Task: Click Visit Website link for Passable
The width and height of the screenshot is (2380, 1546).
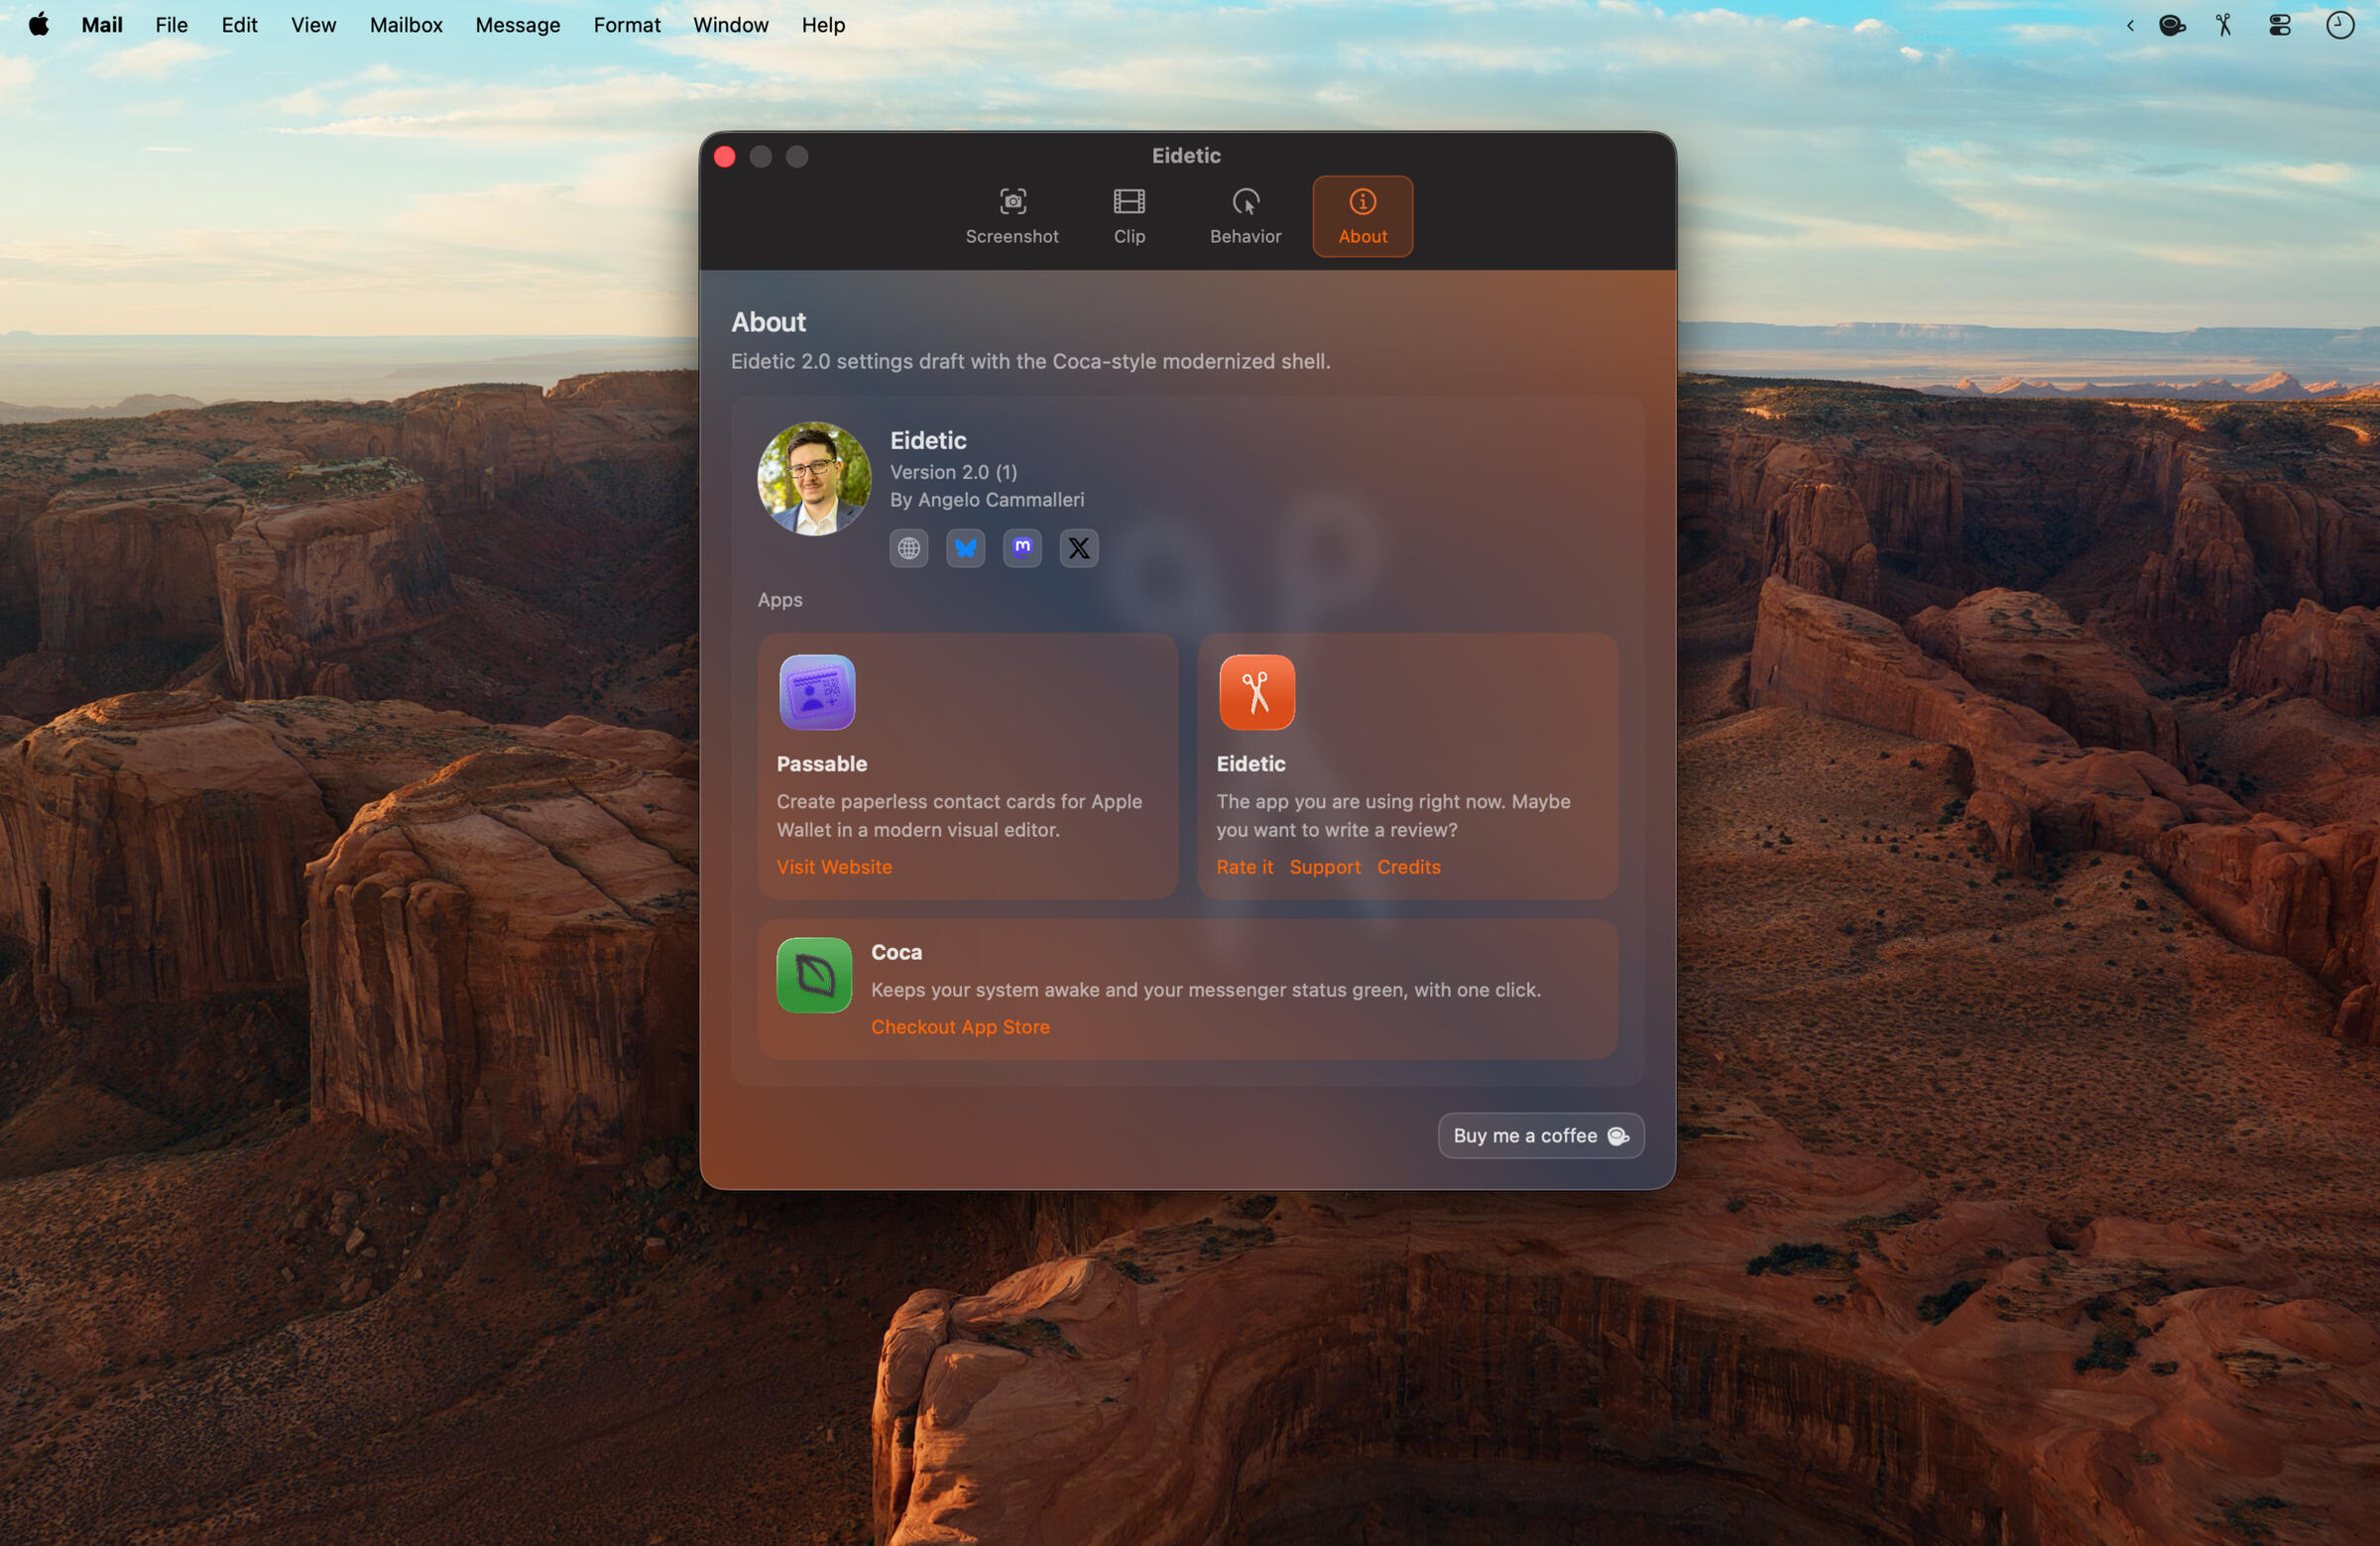Action: [x=834, y=867]
